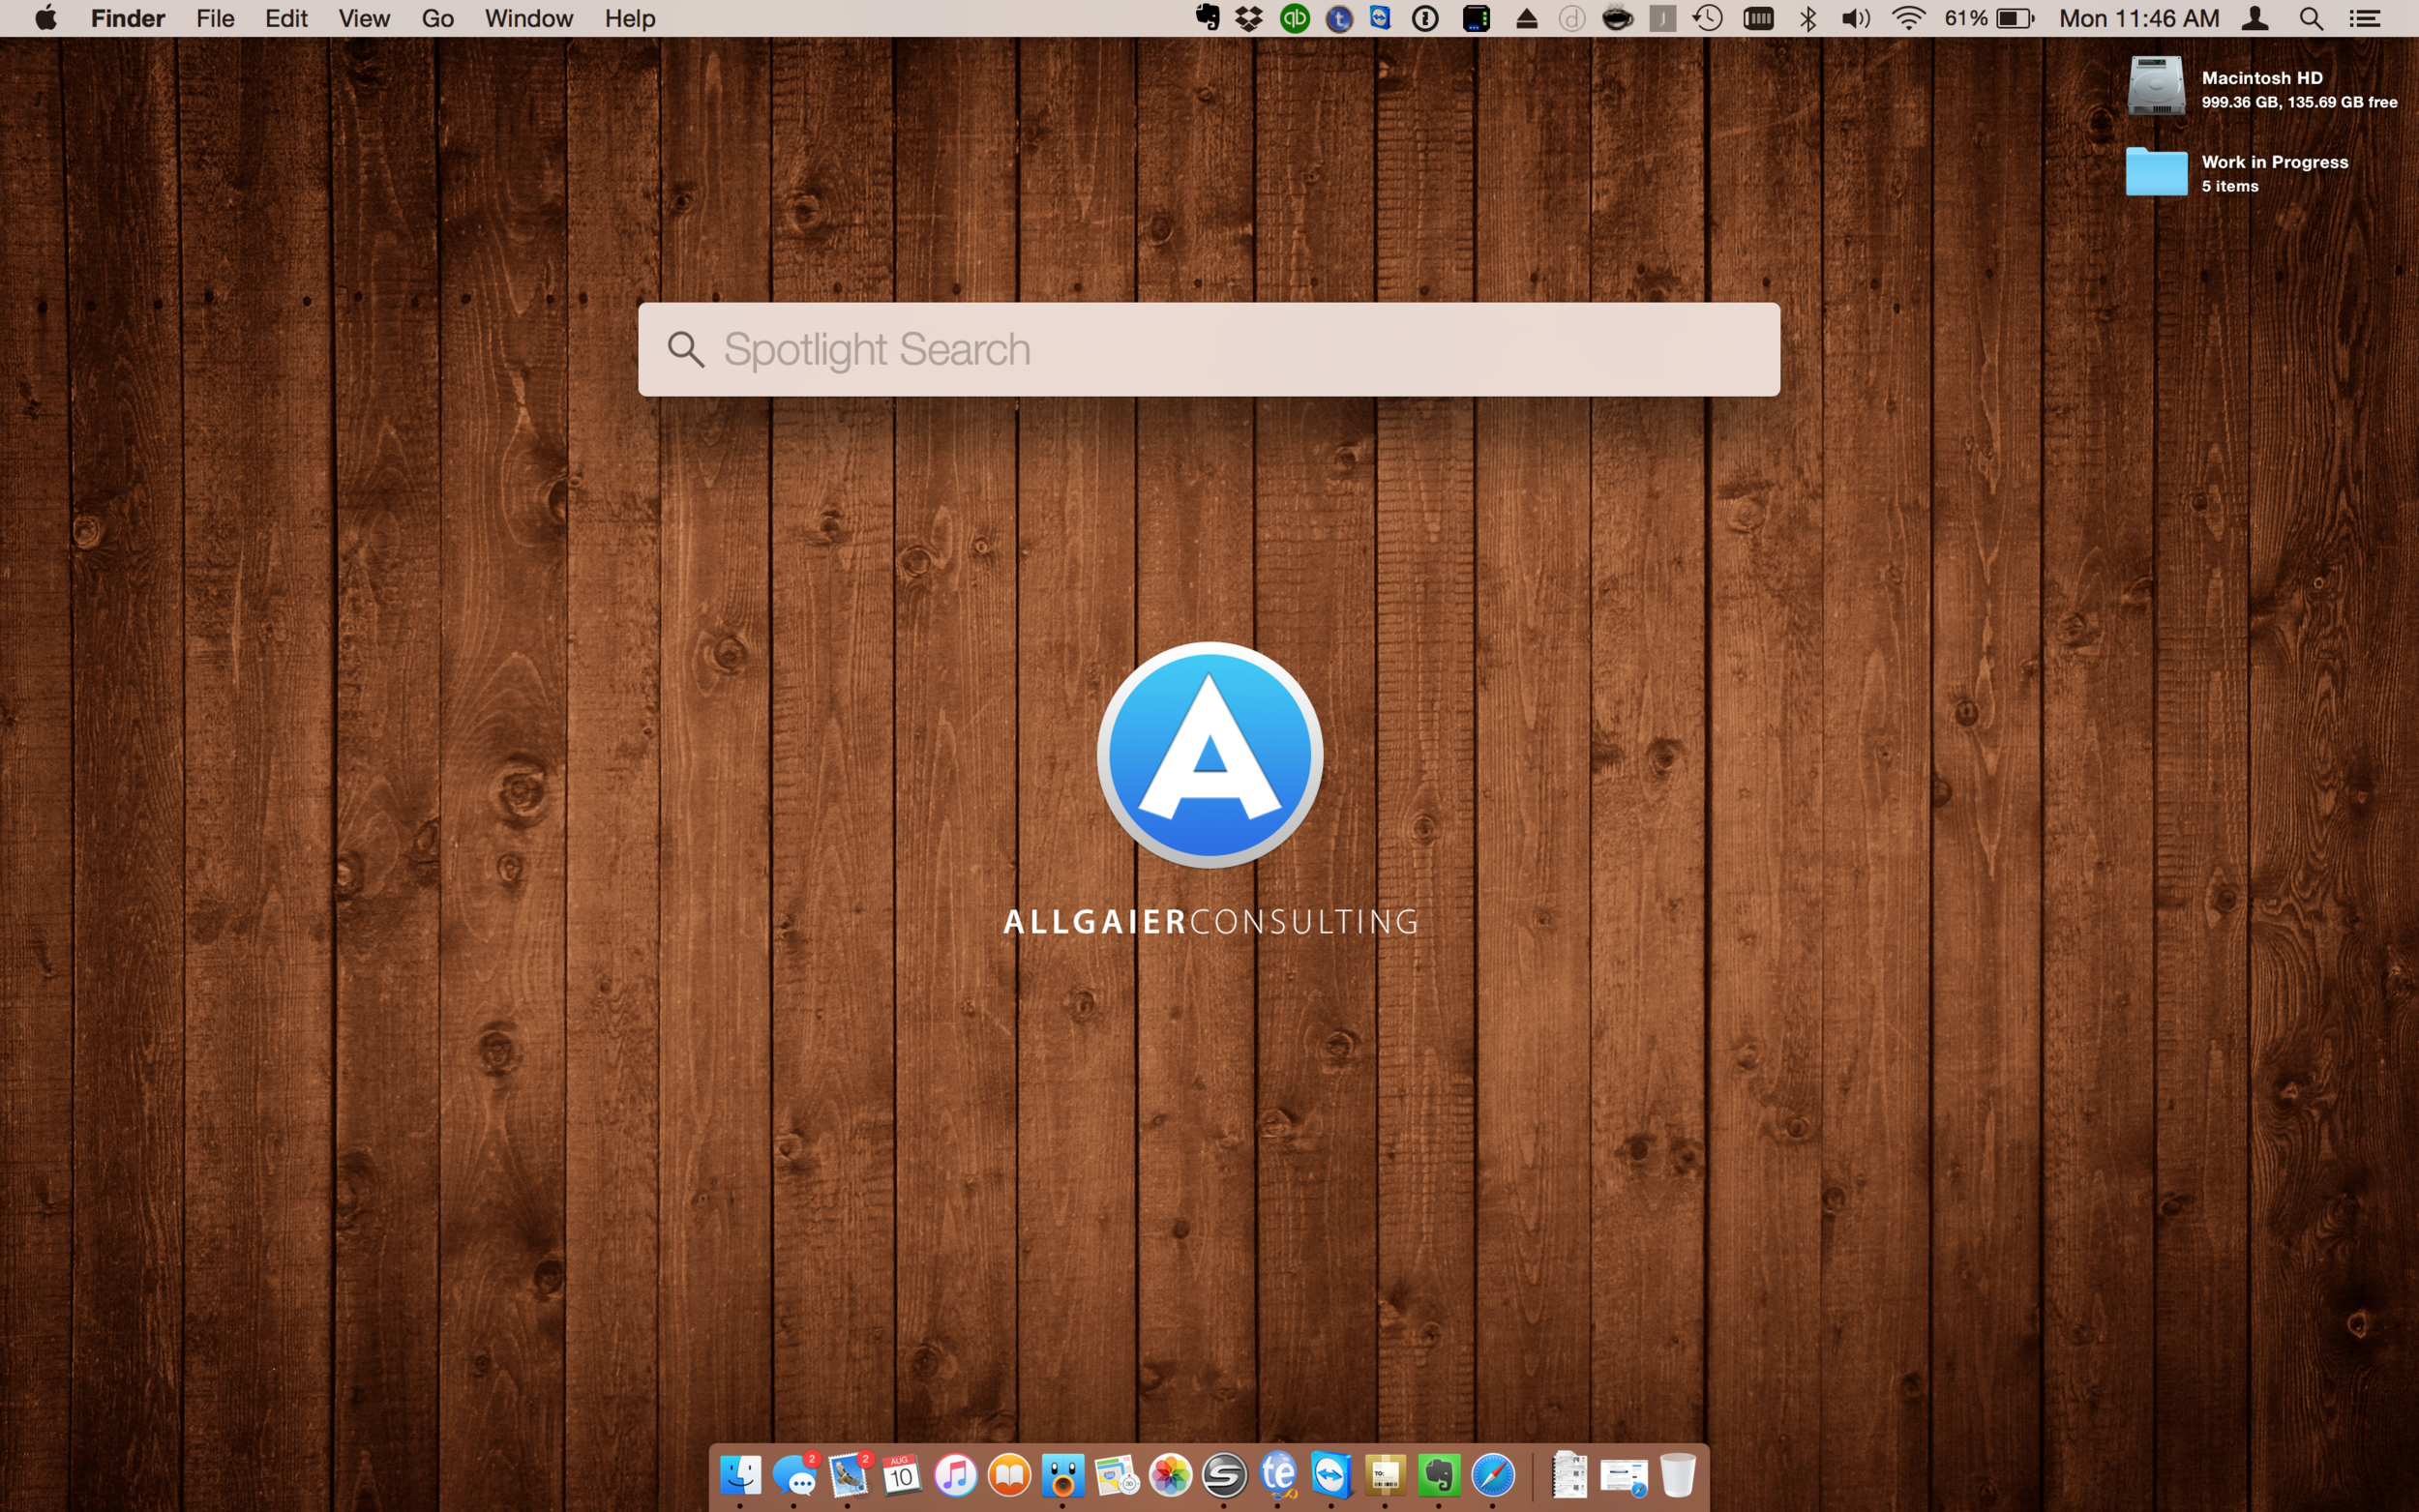
Task: Click the Evernote elephant menu bar icon
Action: coord(1207,18)
